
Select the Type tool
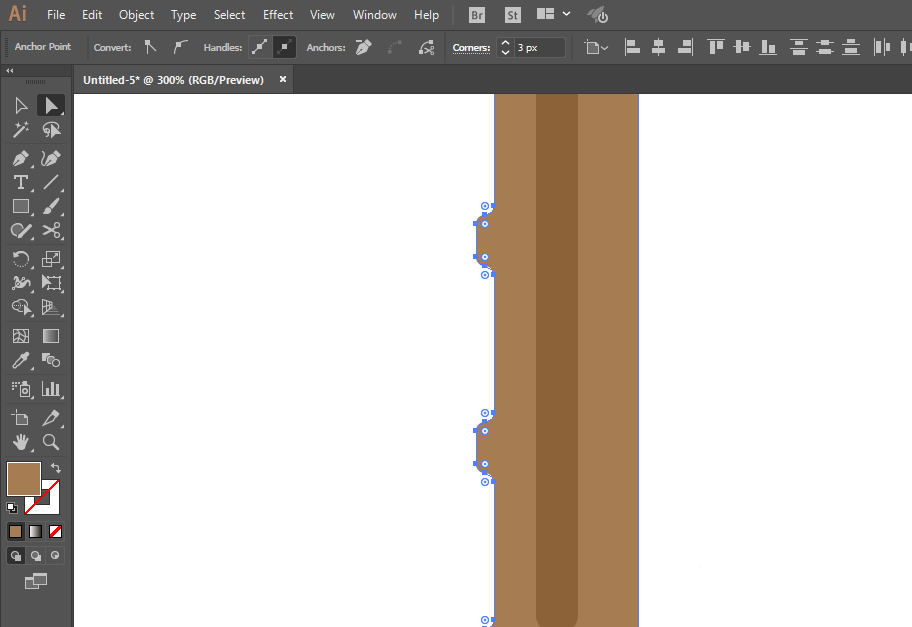click(x=20, y=182)
